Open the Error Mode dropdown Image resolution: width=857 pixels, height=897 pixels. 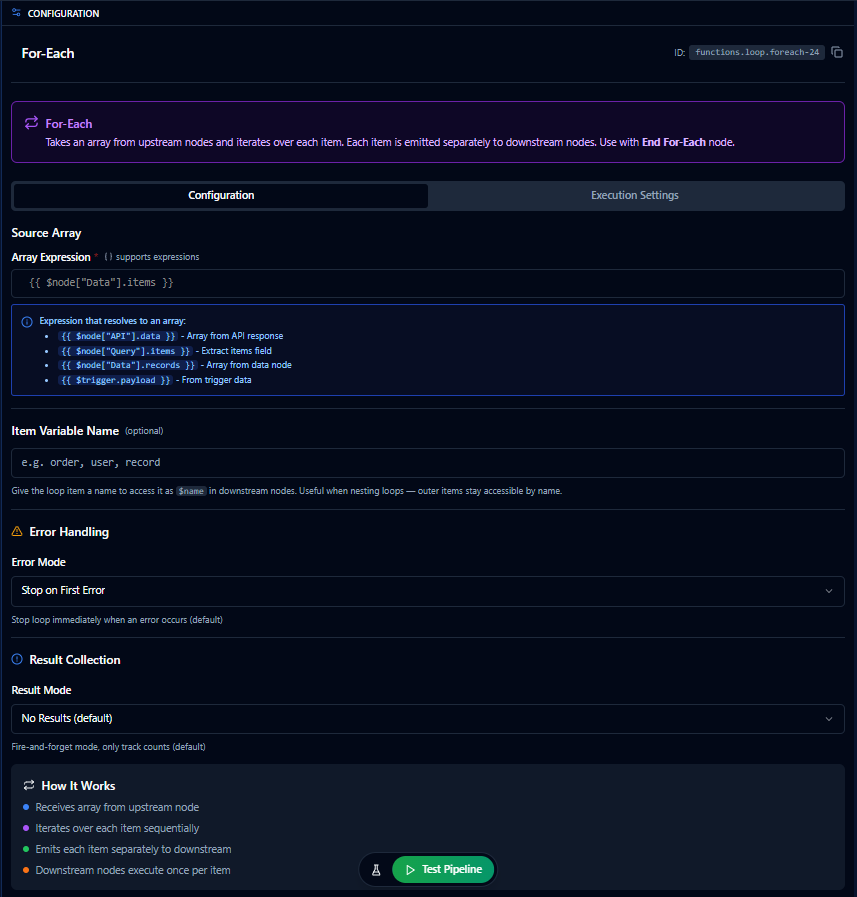(427, 591)
